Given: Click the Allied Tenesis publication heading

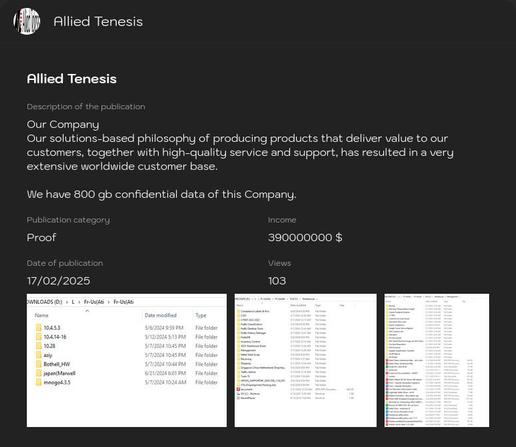Looking at the screenshot, I should click(72, 79).
